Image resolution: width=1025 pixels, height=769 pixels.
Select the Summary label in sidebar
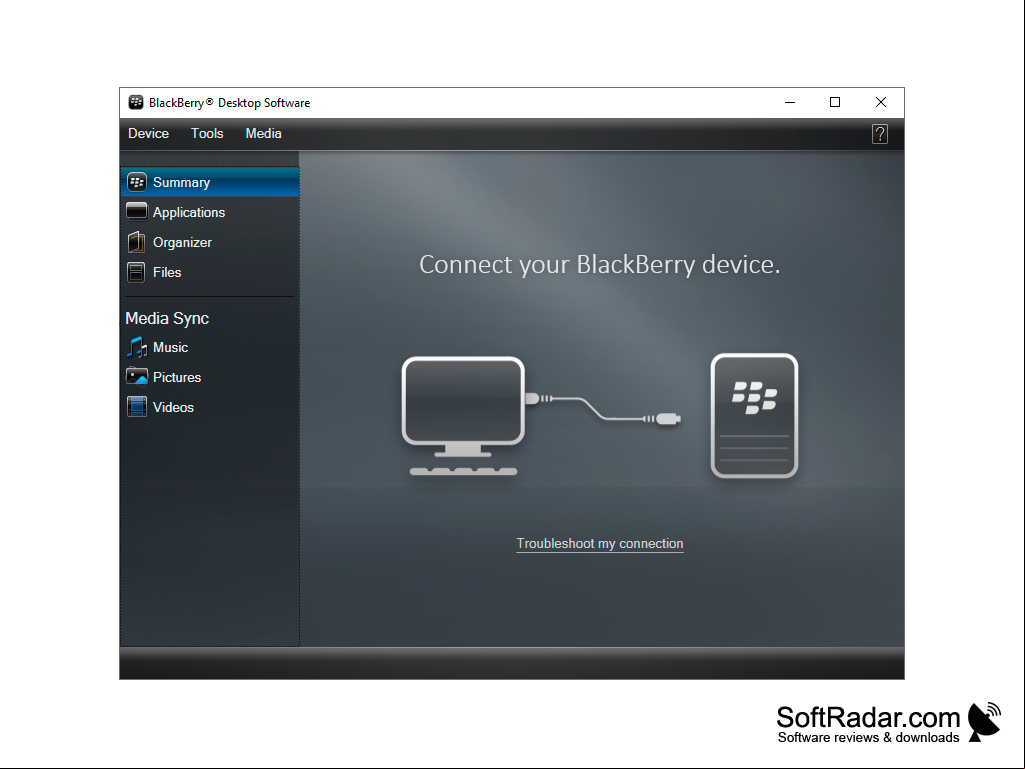(x=181, y=182)
